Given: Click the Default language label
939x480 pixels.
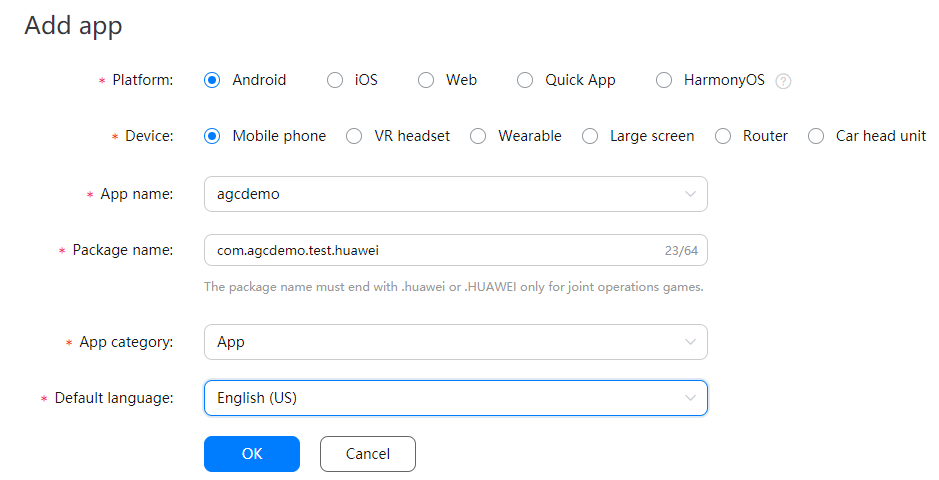Looking at the screenshot, I should pyautogui.click(x=114, y=398).
